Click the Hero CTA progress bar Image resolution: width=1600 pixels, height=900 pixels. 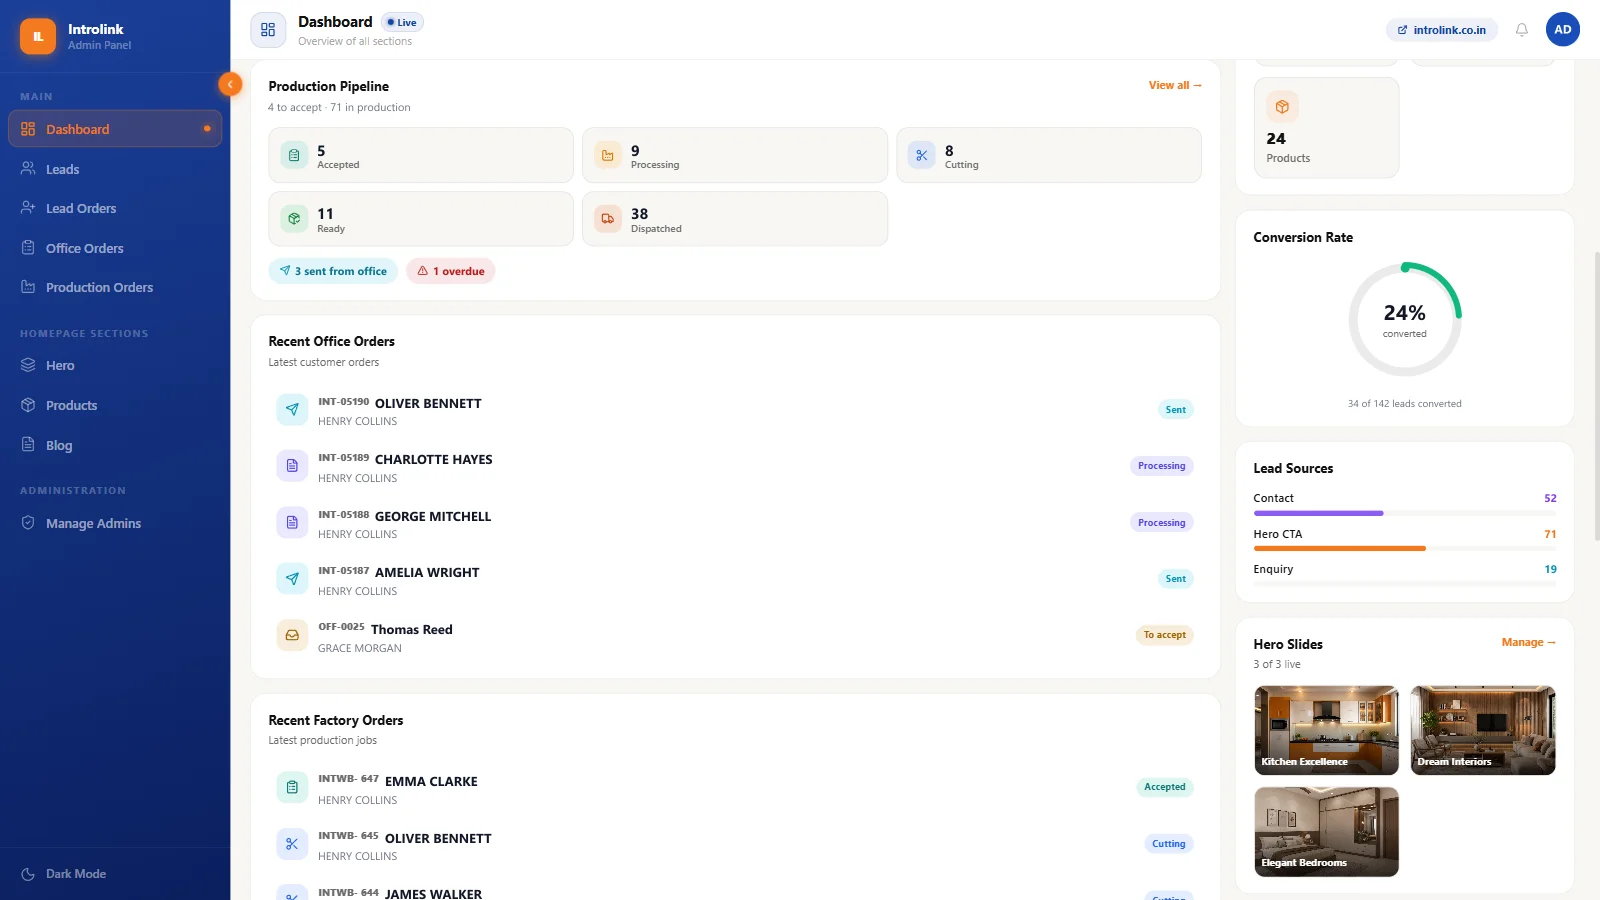(1405, 548)
